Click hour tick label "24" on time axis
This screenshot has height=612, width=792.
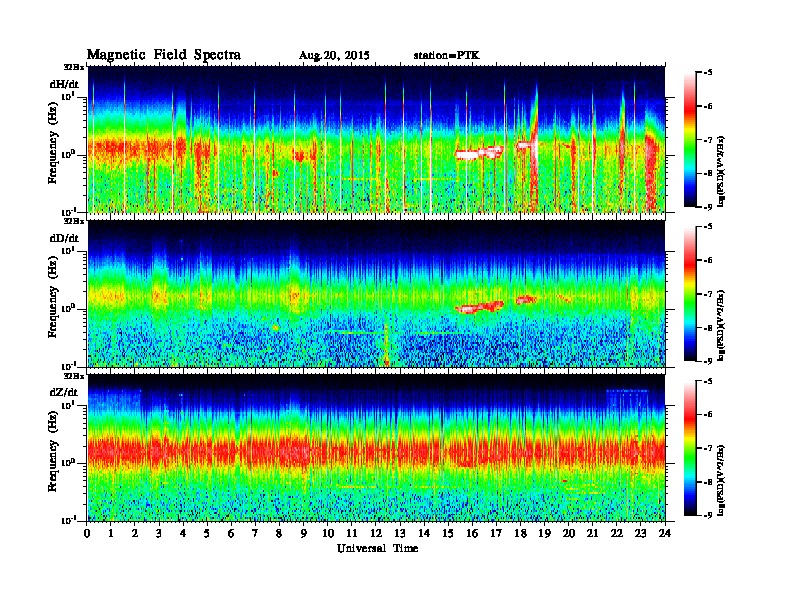tap(665, 533)
